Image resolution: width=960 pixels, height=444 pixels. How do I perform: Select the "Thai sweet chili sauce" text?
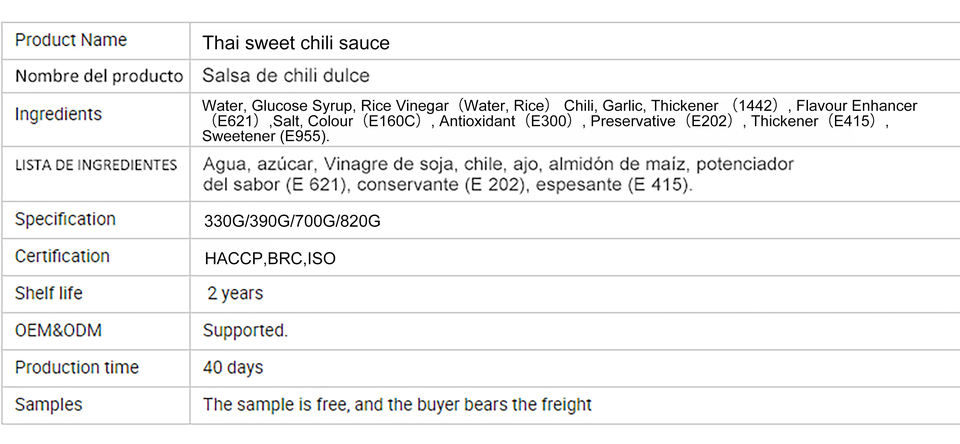[296, 43]
